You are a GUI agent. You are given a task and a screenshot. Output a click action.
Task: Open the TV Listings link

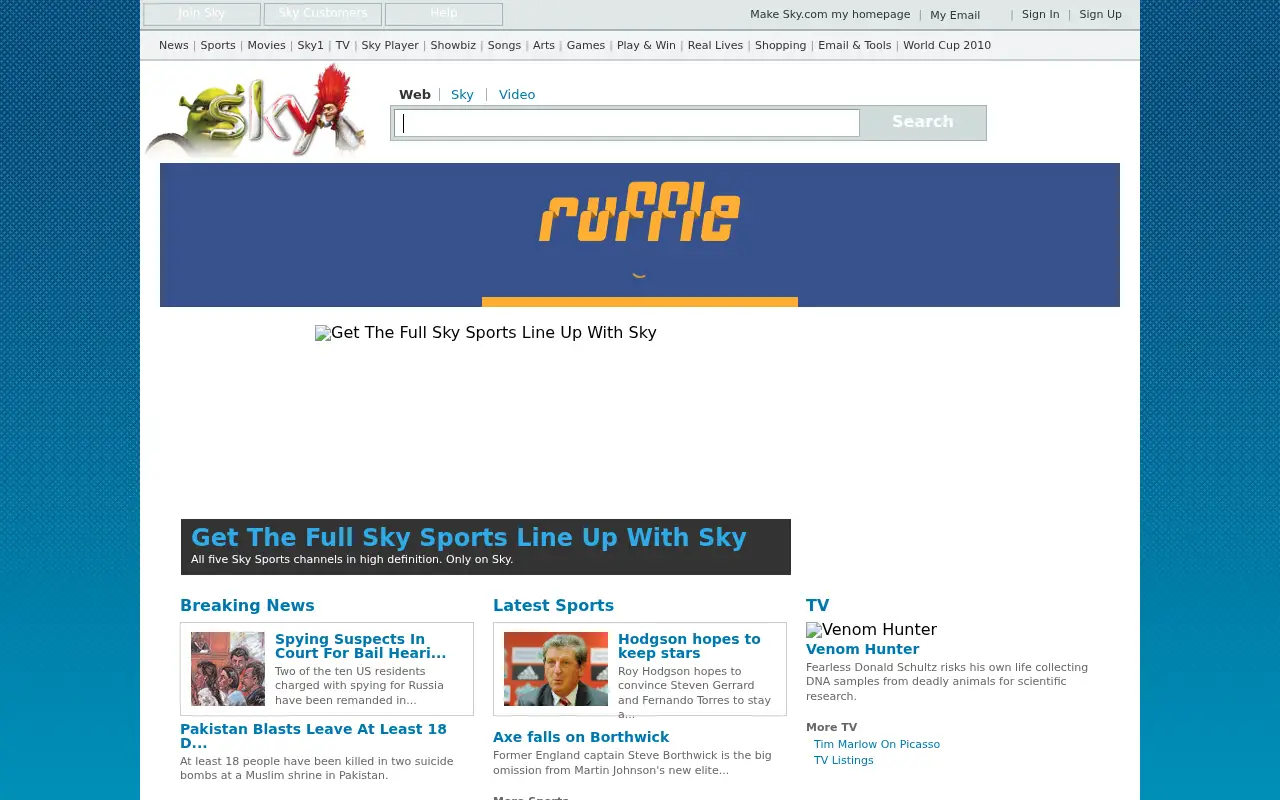point(844,761)
